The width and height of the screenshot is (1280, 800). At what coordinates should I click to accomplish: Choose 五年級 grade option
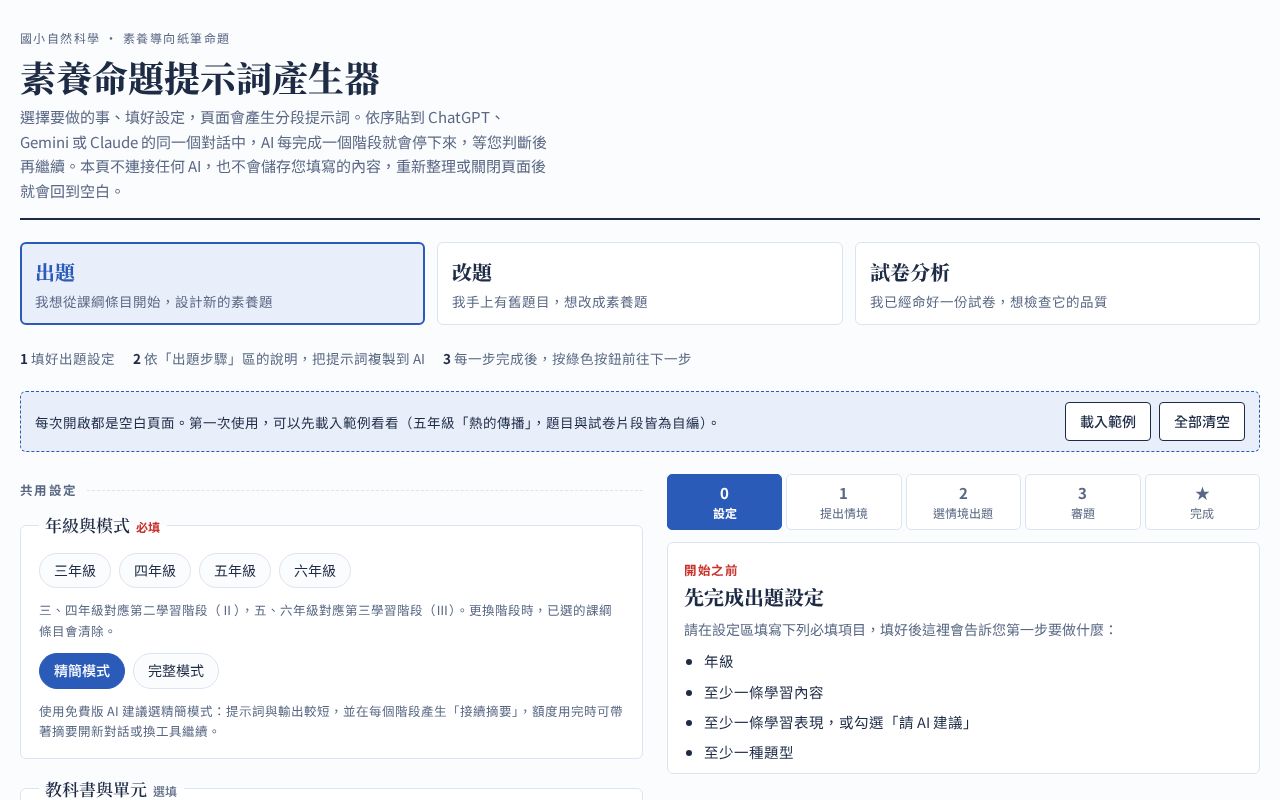click(235, 570)
